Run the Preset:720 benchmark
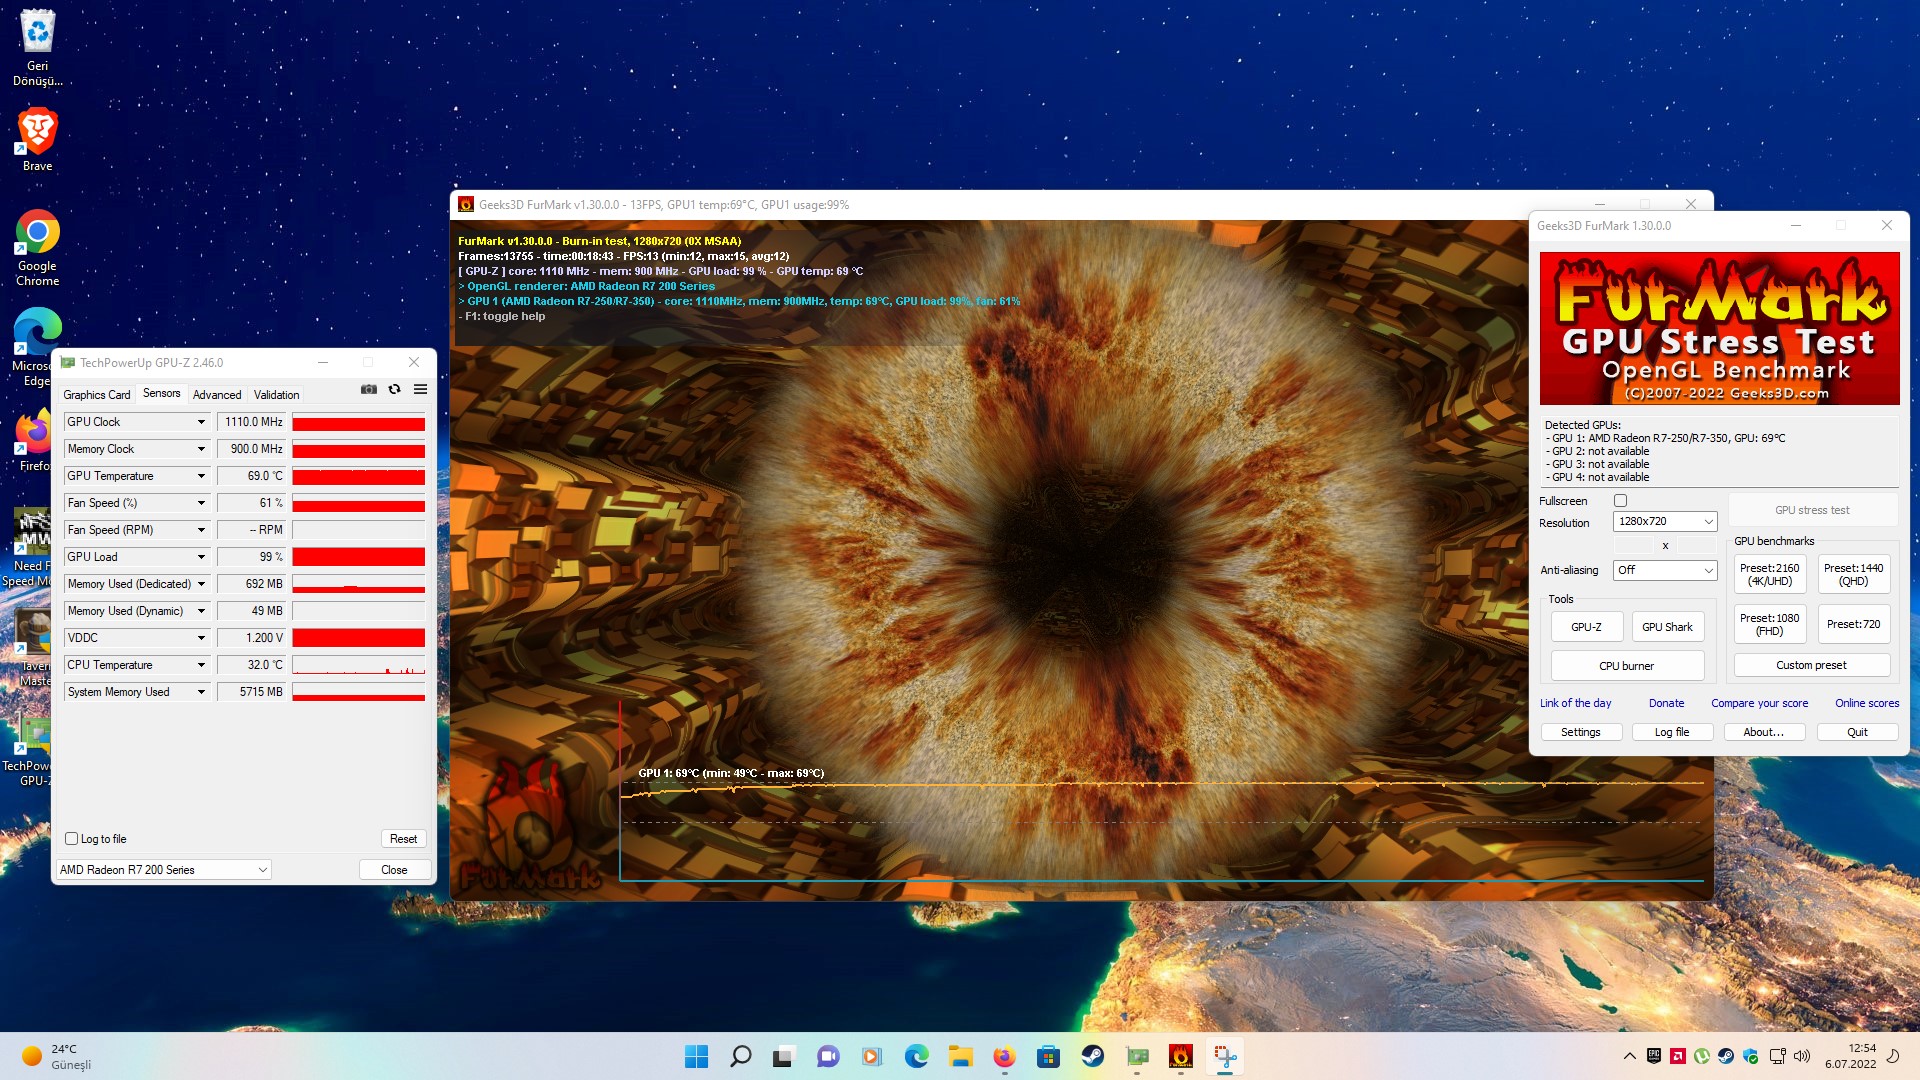The image size is (1920, 1080). coord(1854,625)
